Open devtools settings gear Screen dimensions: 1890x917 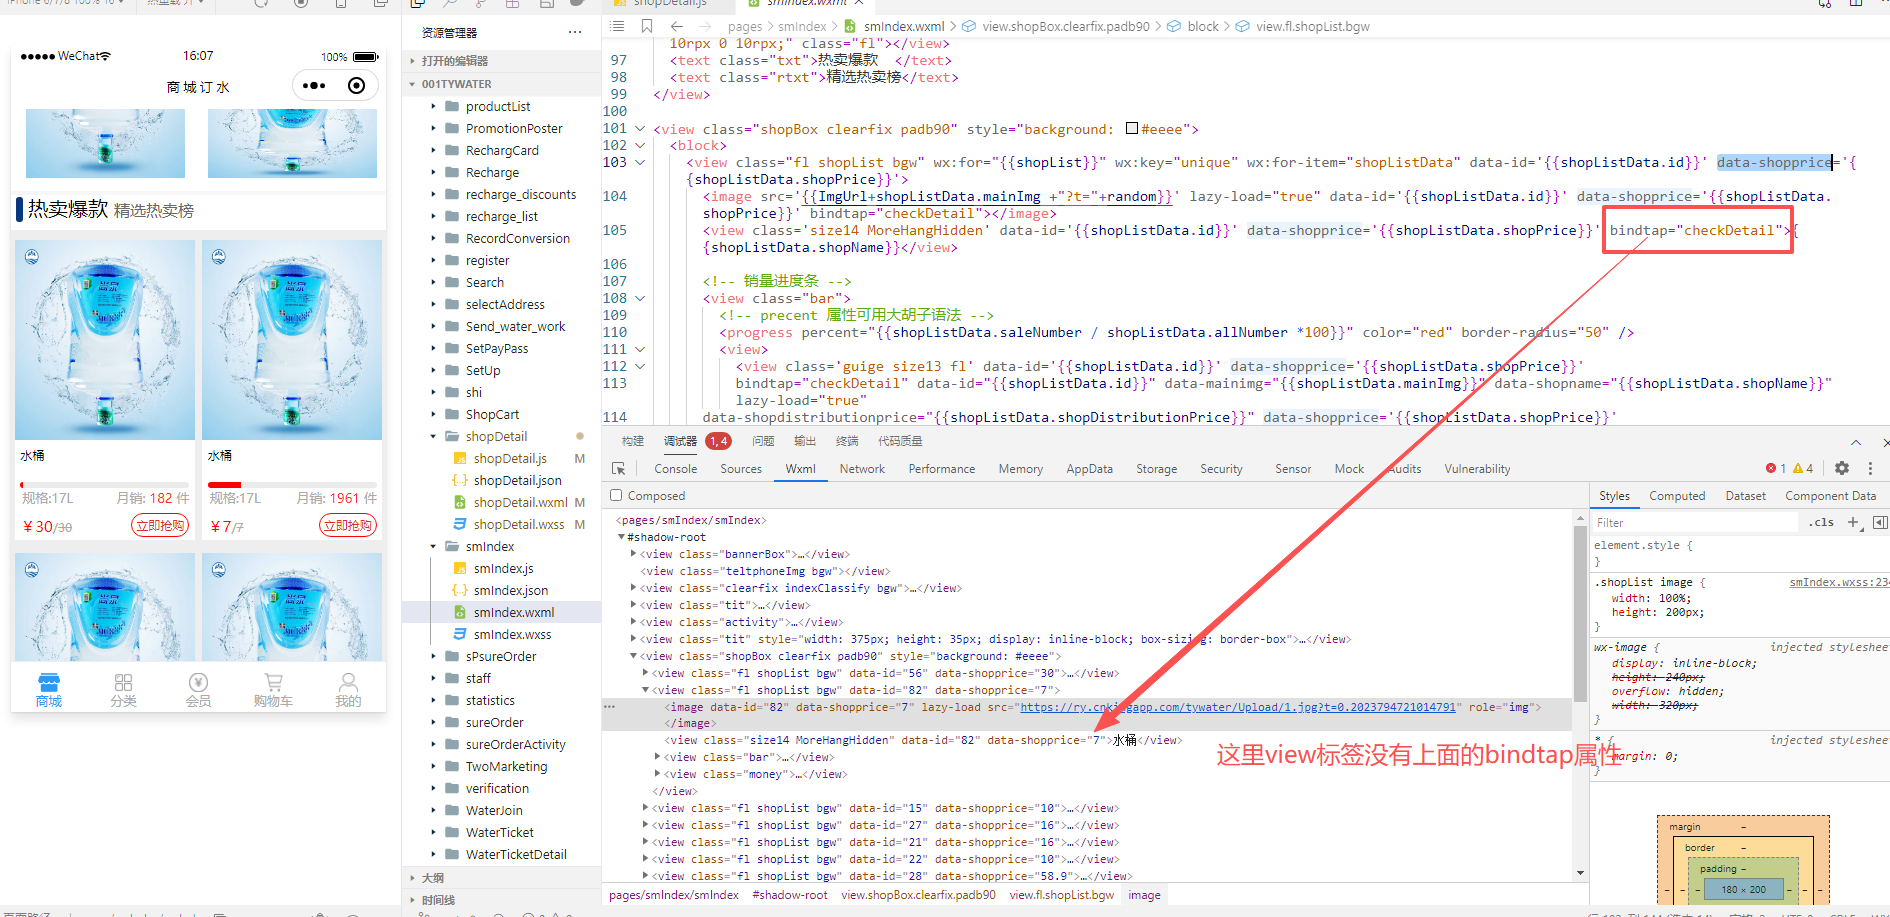coord(1842,468)
